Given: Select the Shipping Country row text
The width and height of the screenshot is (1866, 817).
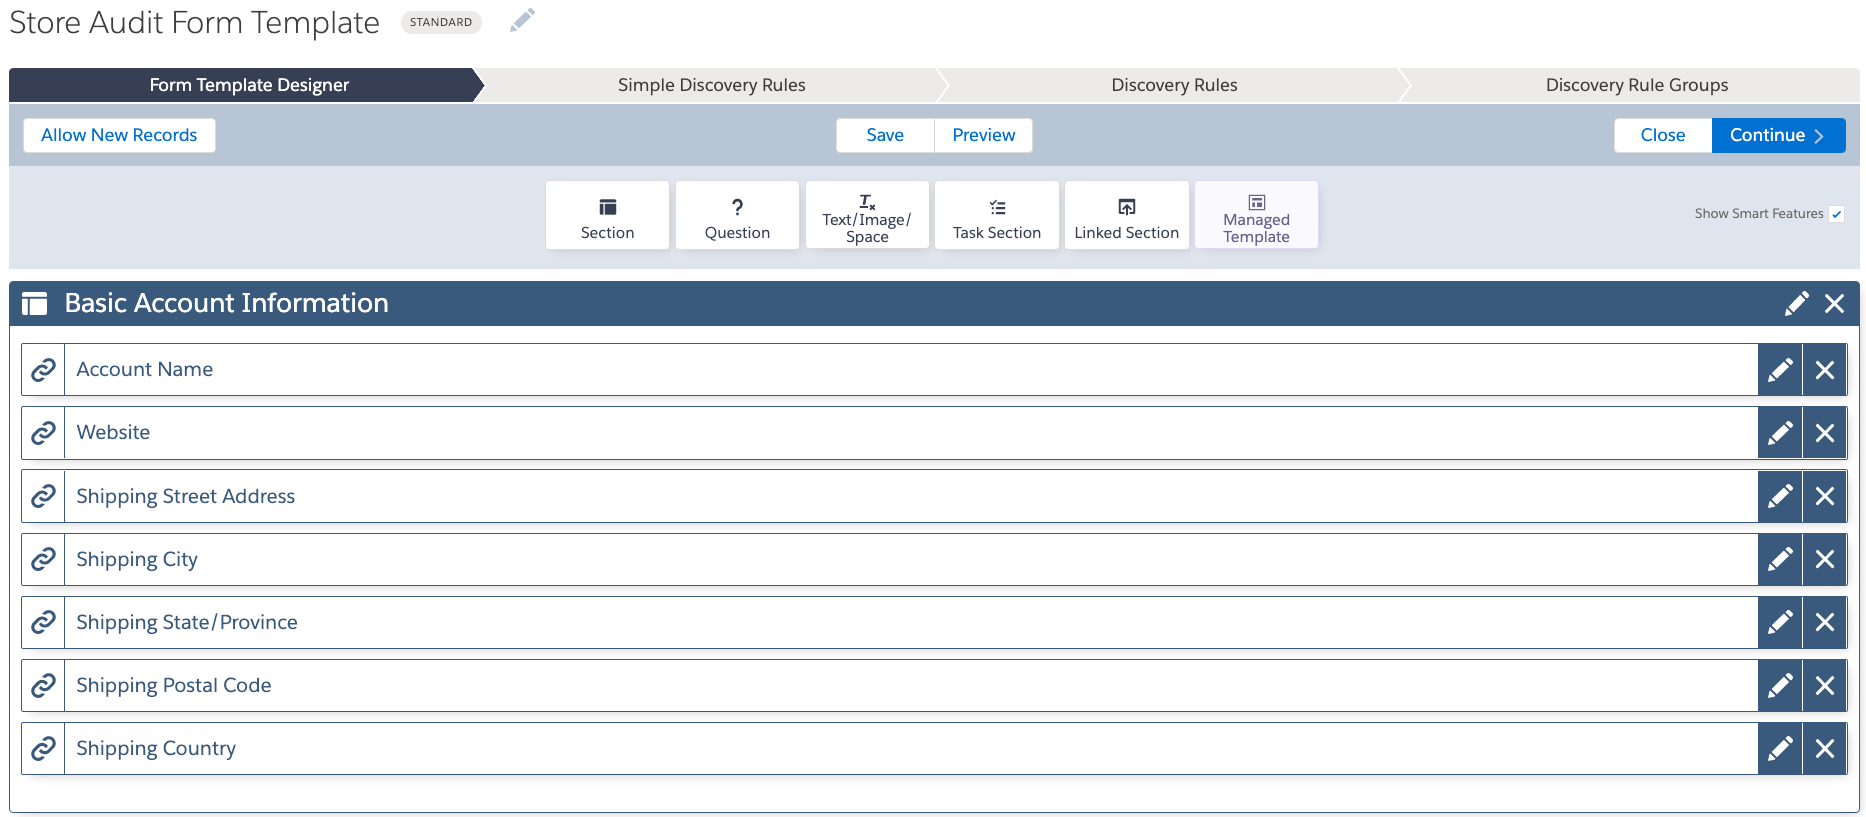Looking at the screenshot, I should (x=156, y=748).
